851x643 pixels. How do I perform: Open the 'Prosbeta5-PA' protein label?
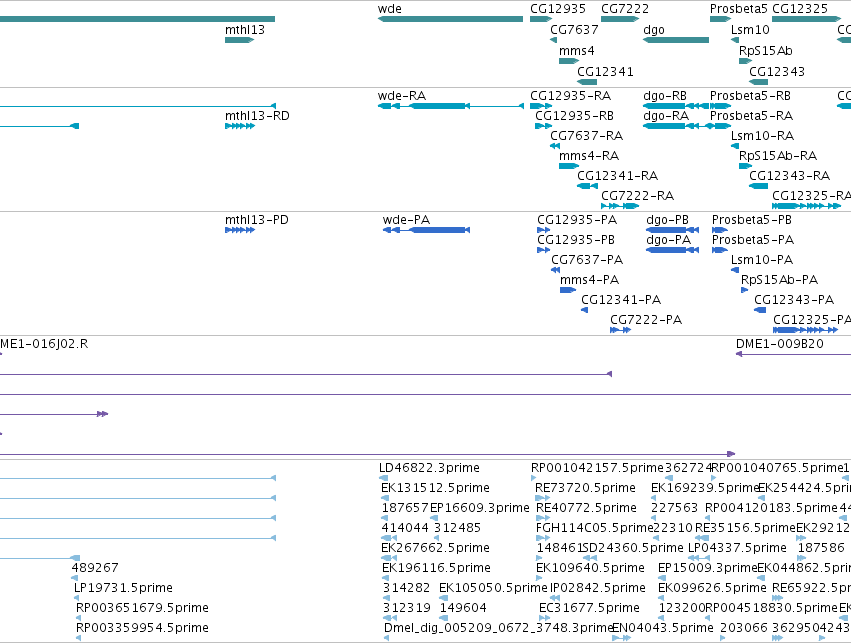click(753, 240)
